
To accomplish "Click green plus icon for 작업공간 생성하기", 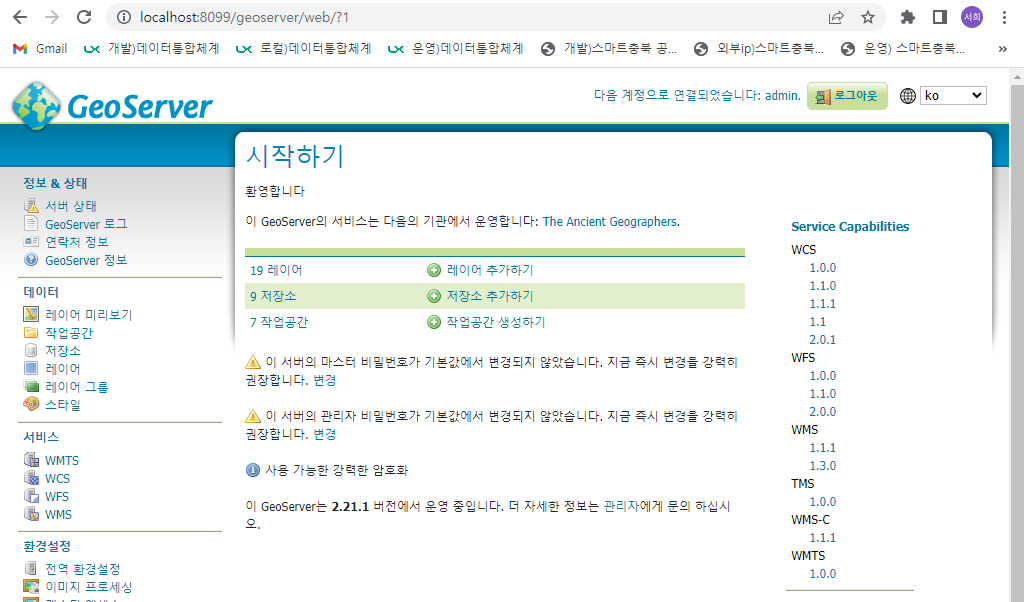I will 434,322.
